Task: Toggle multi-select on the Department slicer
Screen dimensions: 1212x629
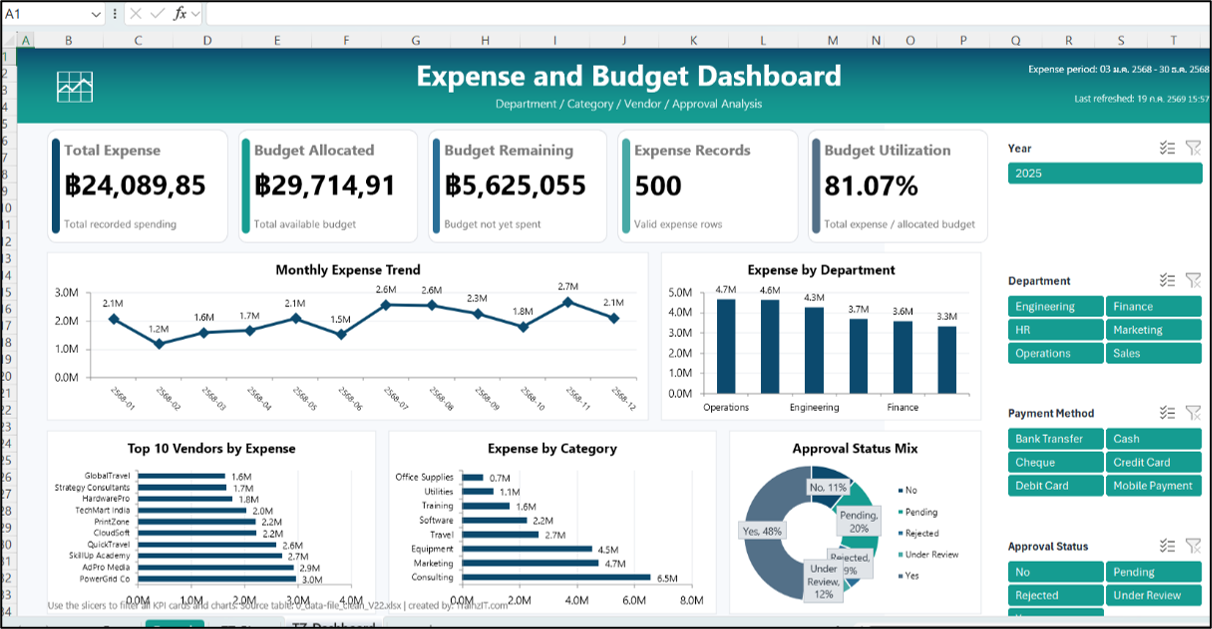Action: (x=1167, y=281)
